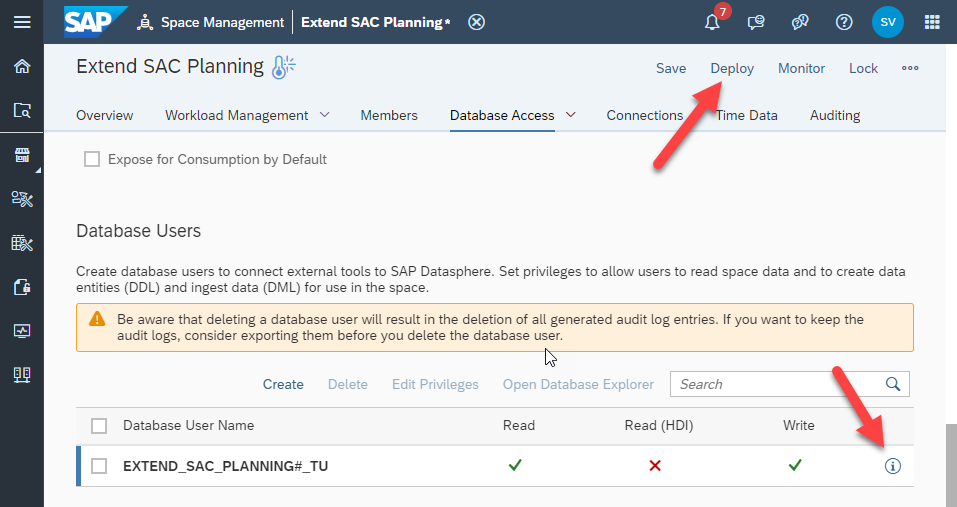This screenshot has width=957, height=507.
Task: Click the Database Users section heading
Action: [139, 231]
